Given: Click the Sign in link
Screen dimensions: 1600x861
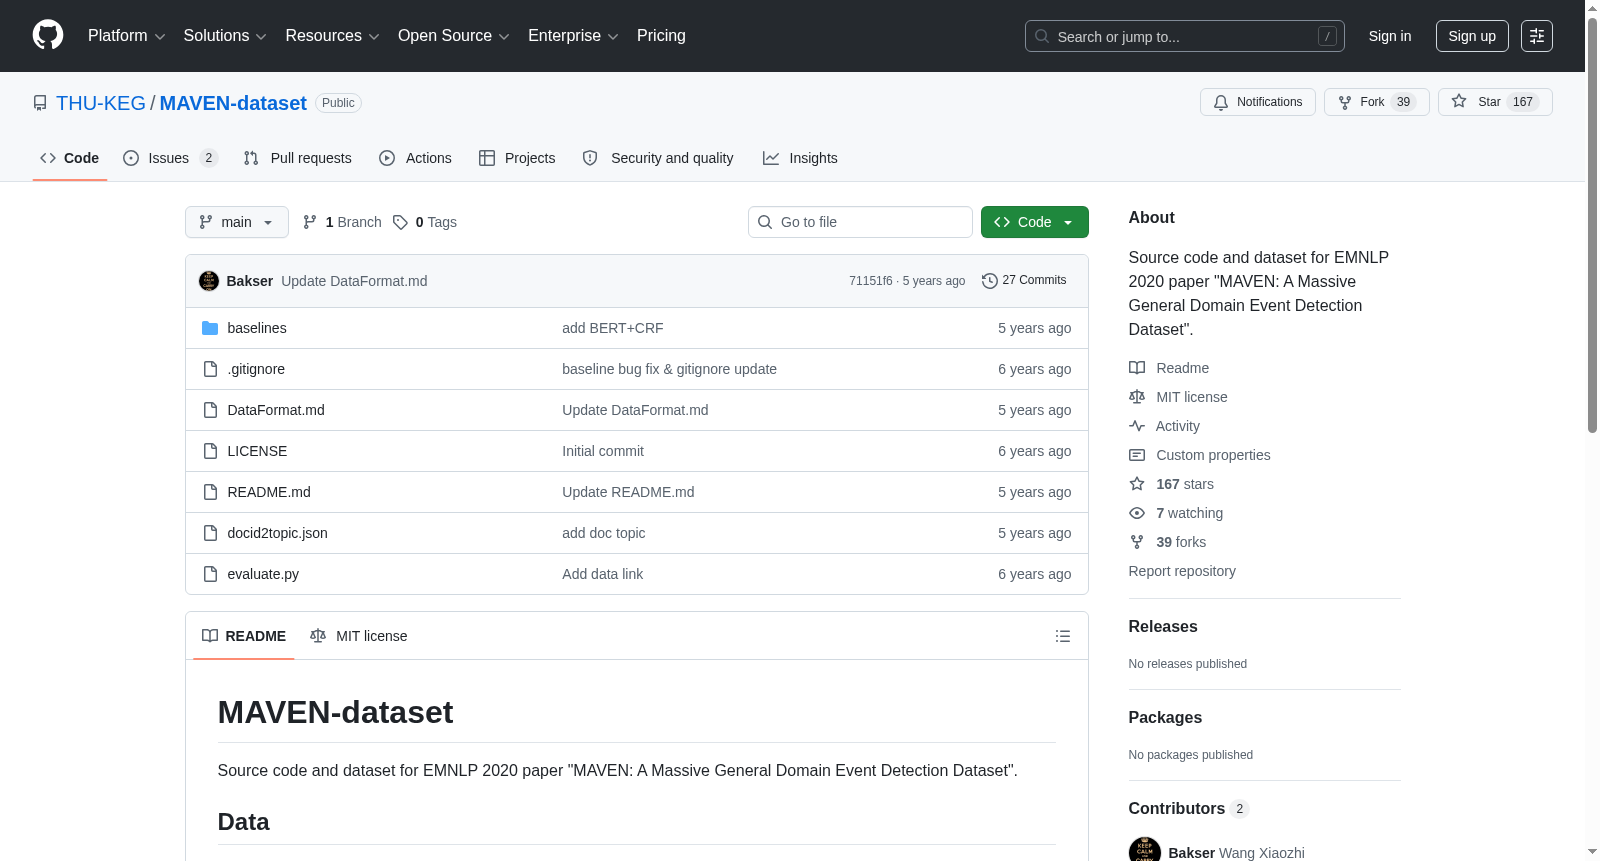Looking at the screenshot, I should (x=1390, y=36).
